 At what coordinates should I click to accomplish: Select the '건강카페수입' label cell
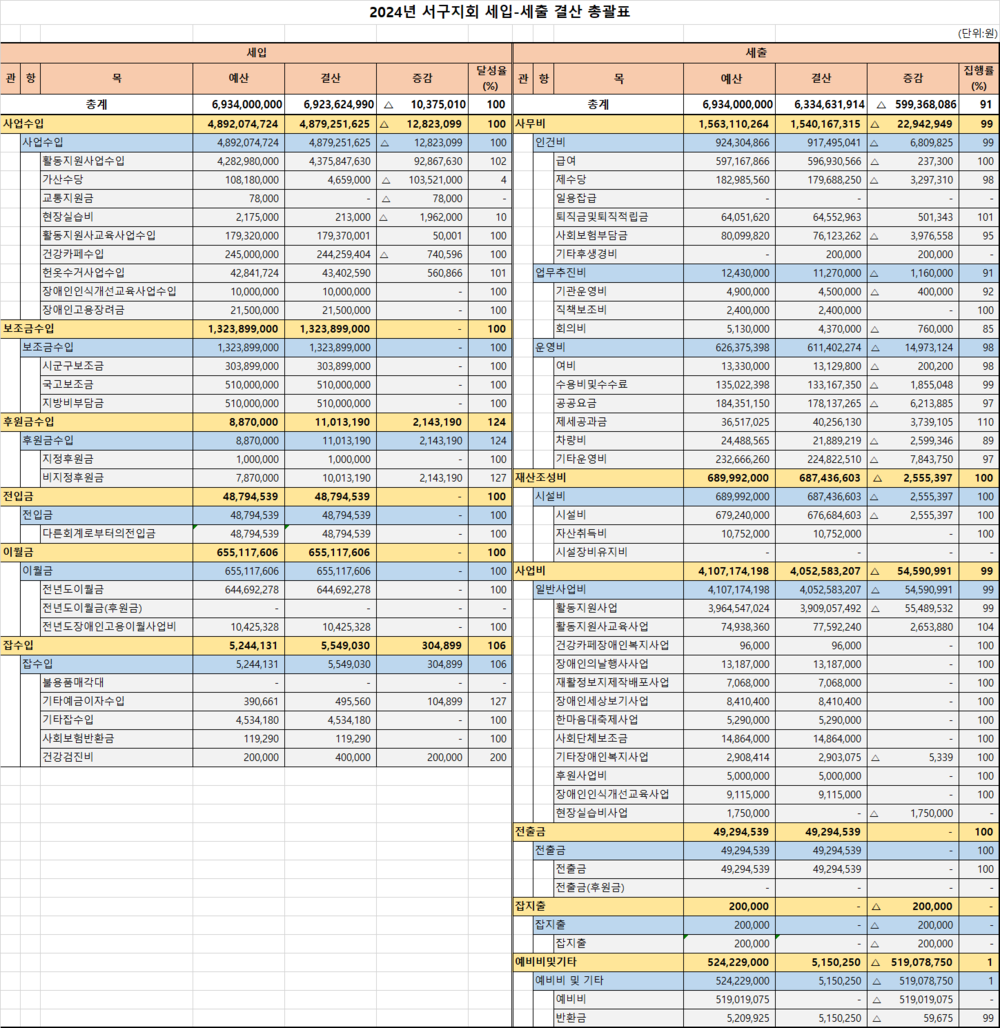(x=117, y=254)
